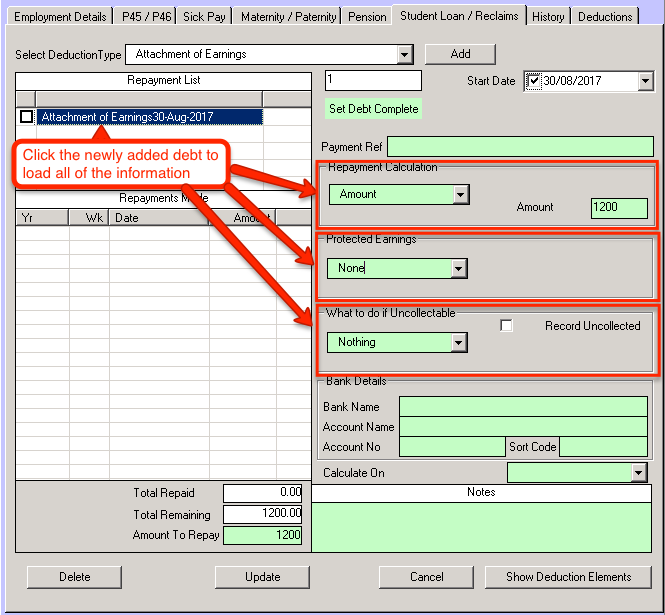The width and height of the screenshot is (665, 615).
Task: Go to the Deductions tab
Action: [x=605, y=16]
